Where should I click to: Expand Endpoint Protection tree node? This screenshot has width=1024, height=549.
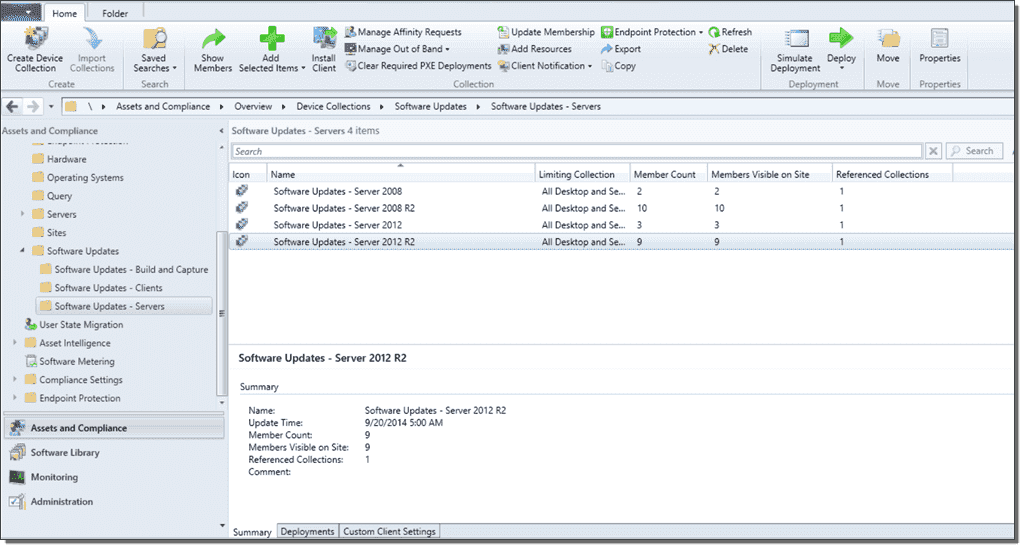pyautogui.click(x=15, y=398)
